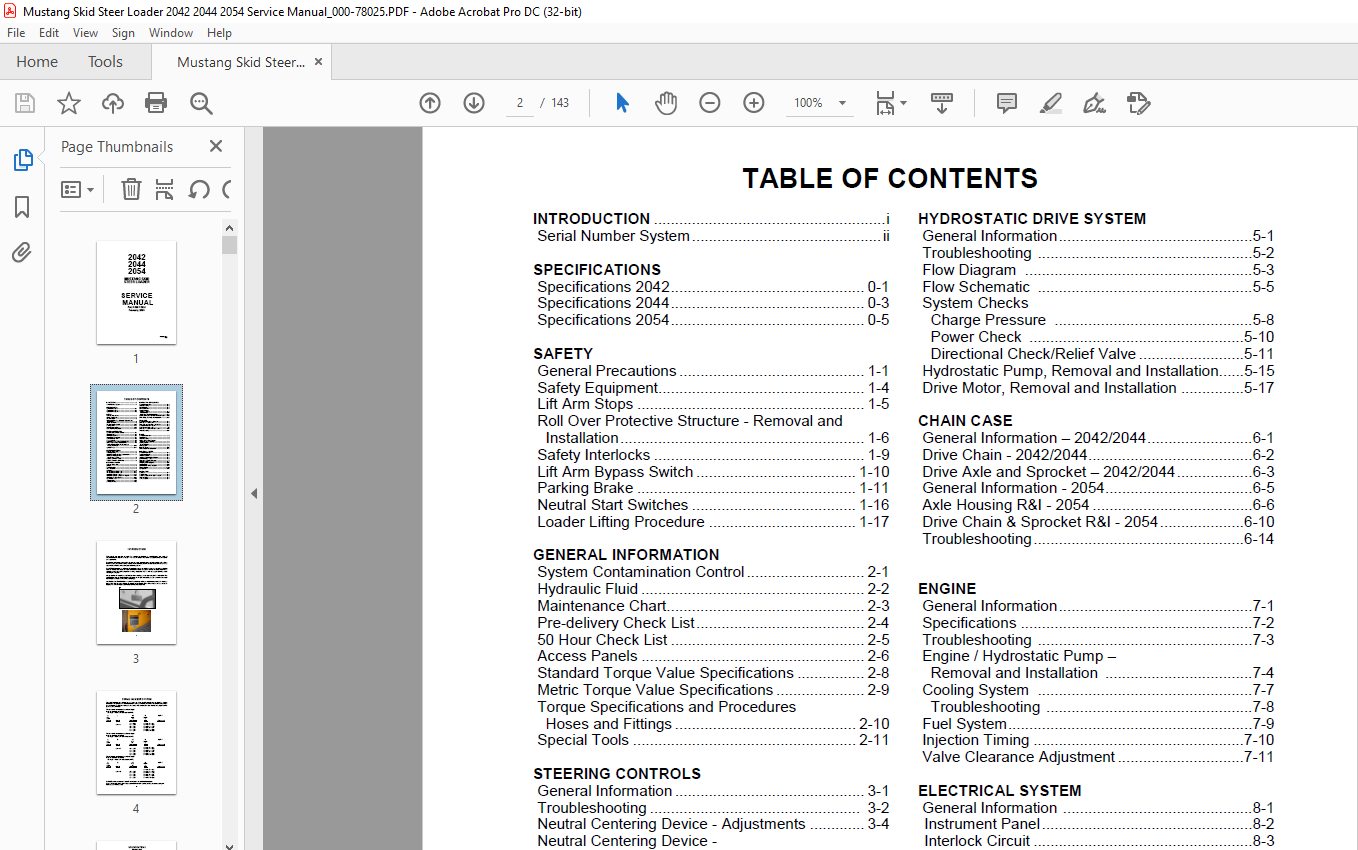Click the upload to cloud icon
Image resolution: width=1358 pixels, height=850 pixels.
(x=113, y=103)
